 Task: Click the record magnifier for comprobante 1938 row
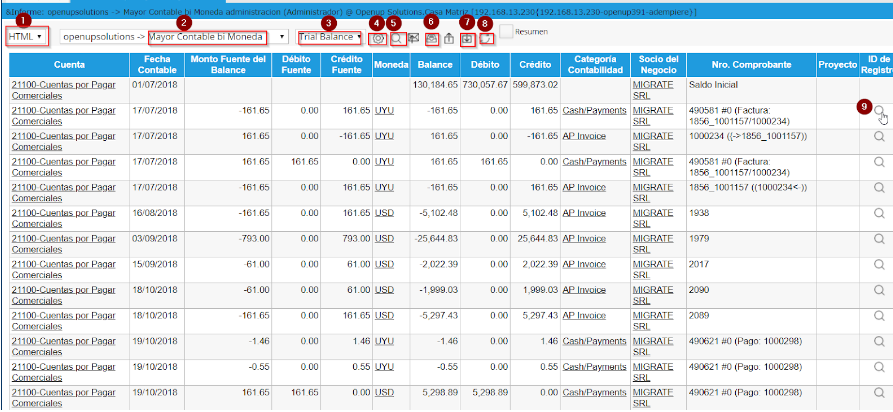coord(879,215)
